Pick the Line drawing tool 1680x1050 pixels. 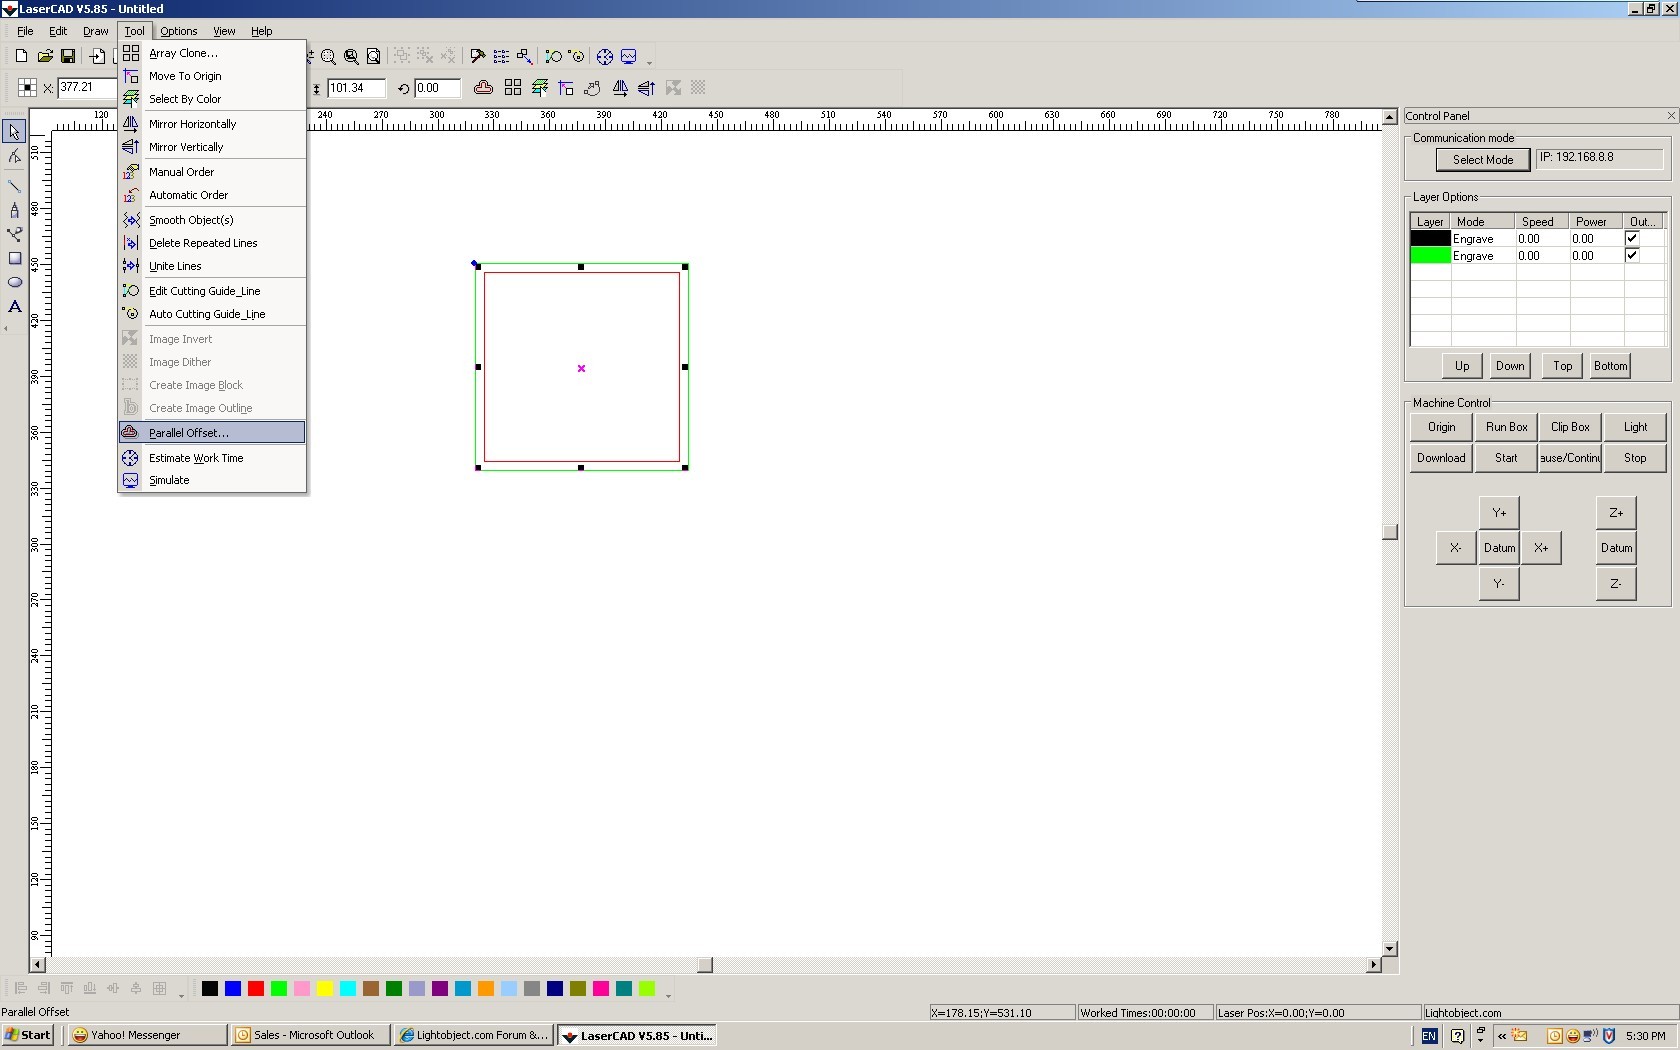[x=14, y=186]
